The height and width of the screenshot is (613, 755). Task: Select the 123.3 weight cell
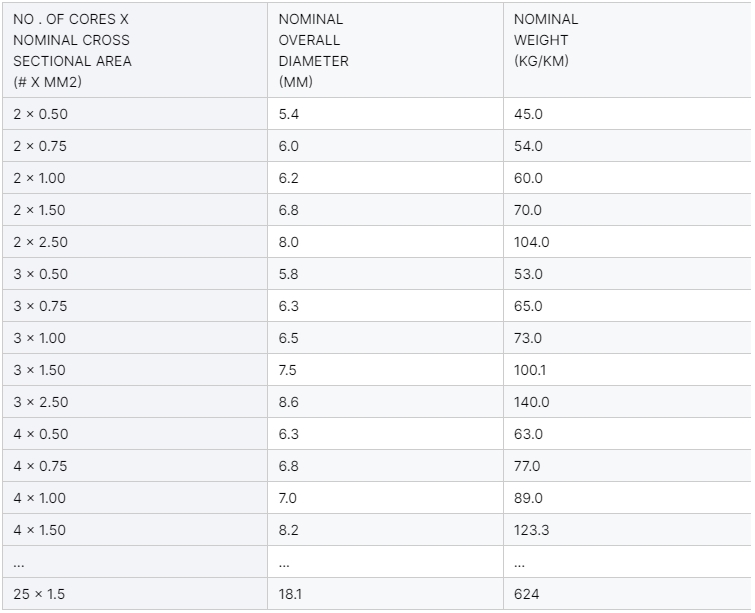(x=531, y=530)
